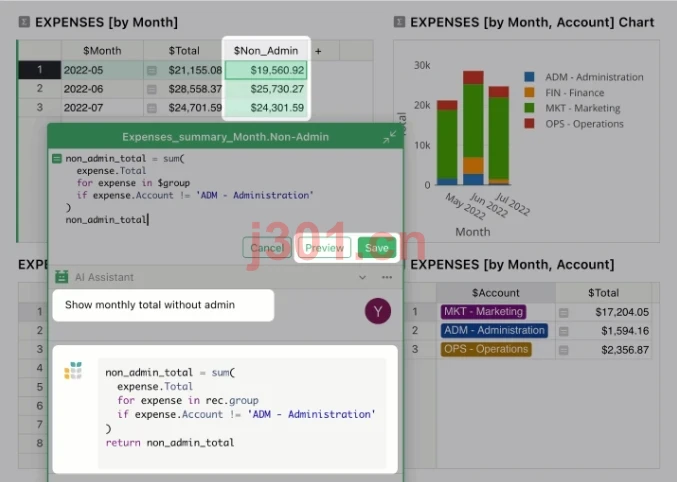Image resolution: width=677 pixels, height=482 pixels.
Task: Toggle MKT - Marketing legend swatch
Action: tap(529, 108)
